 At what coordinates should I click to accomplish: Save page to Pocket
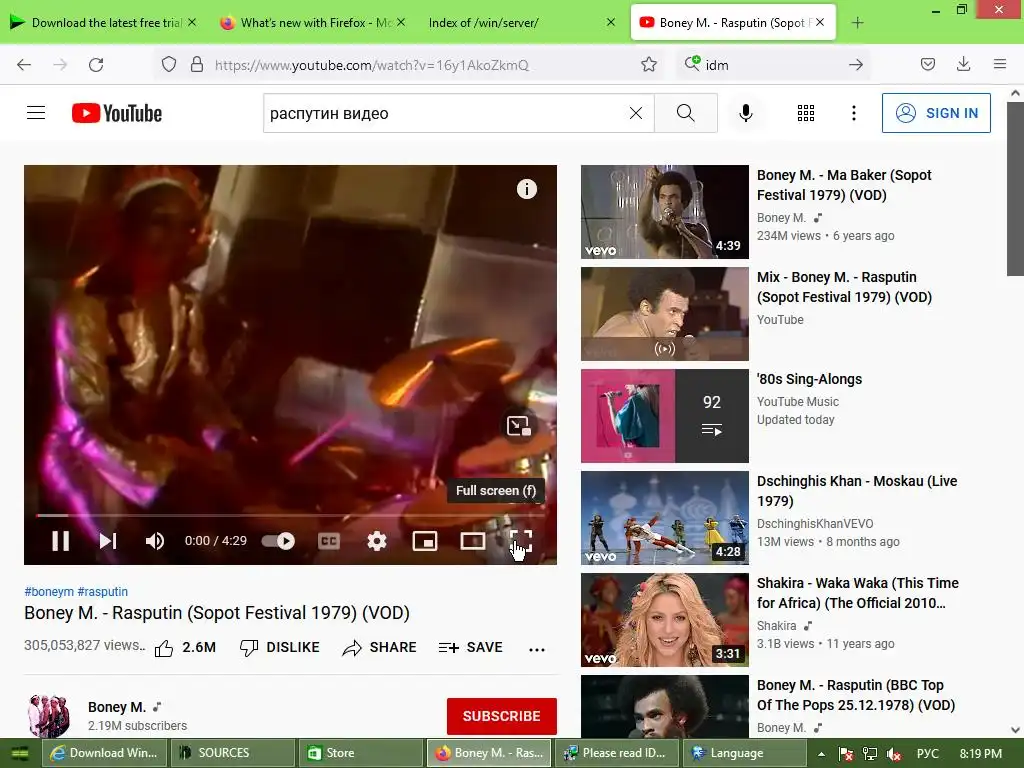point(927,65)
